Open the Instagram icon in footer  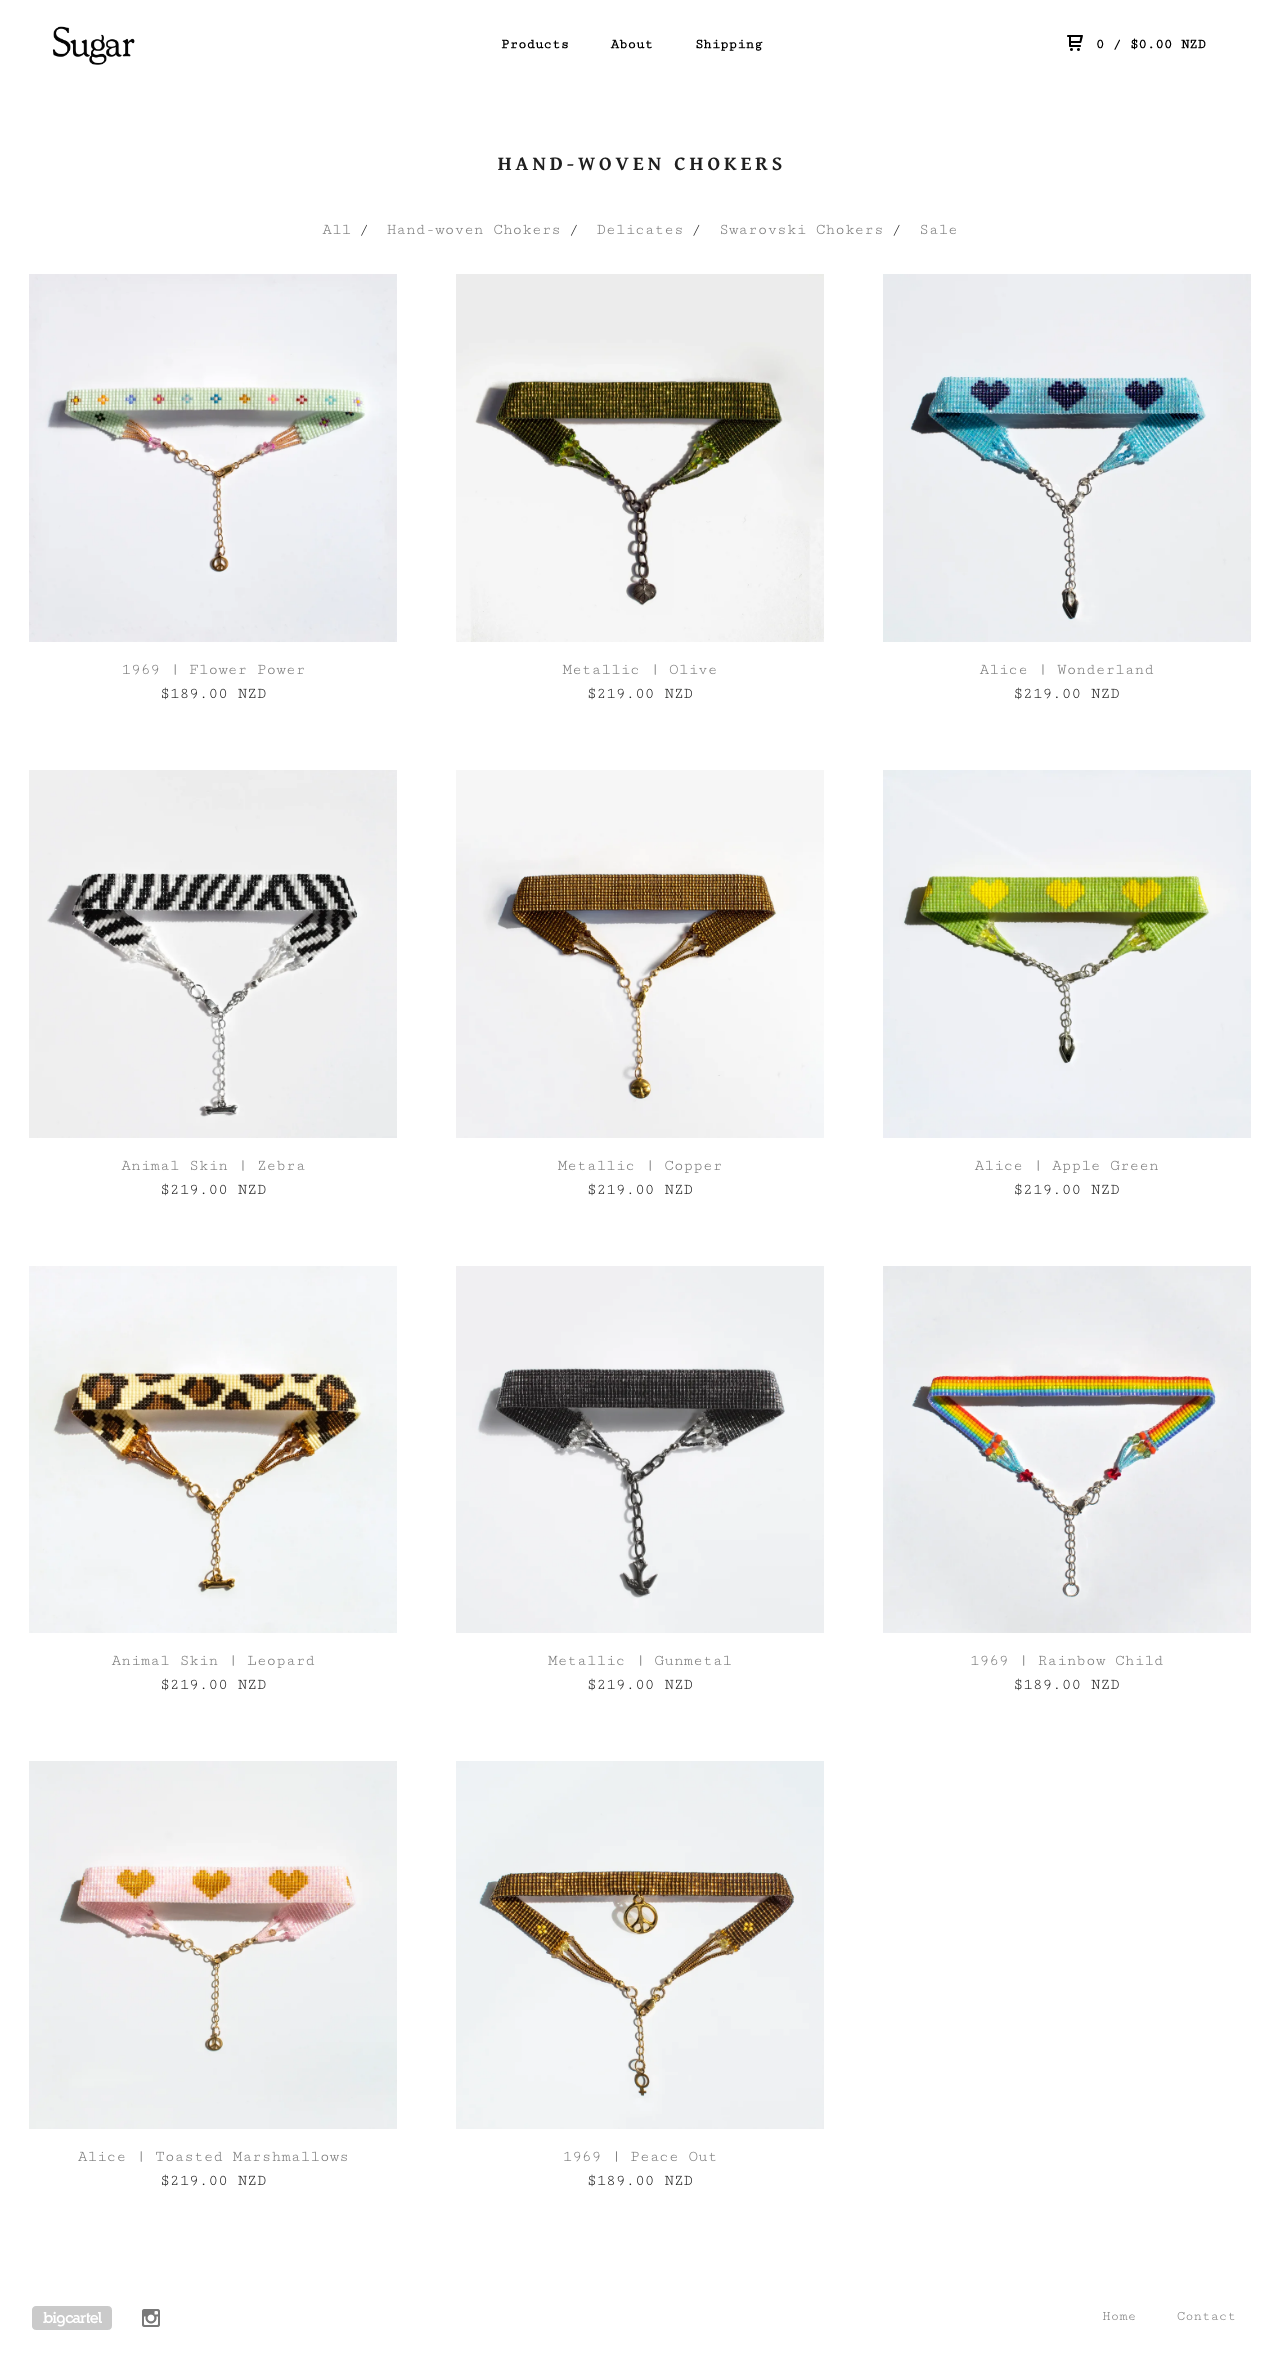[x=151, y=2318]
